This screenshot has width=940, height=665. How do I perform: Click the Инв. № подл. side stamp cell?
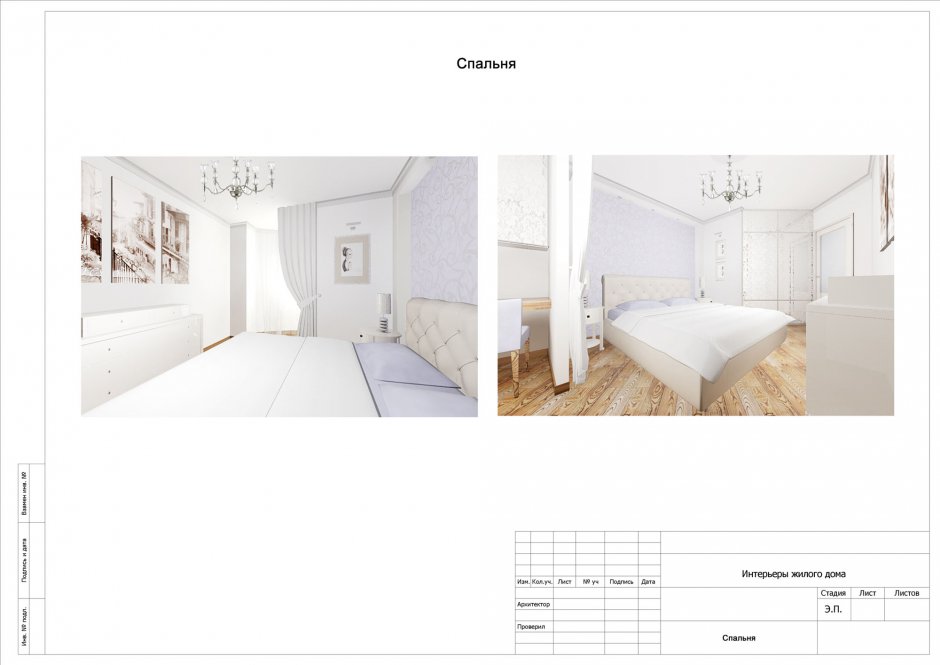[24, 626]
